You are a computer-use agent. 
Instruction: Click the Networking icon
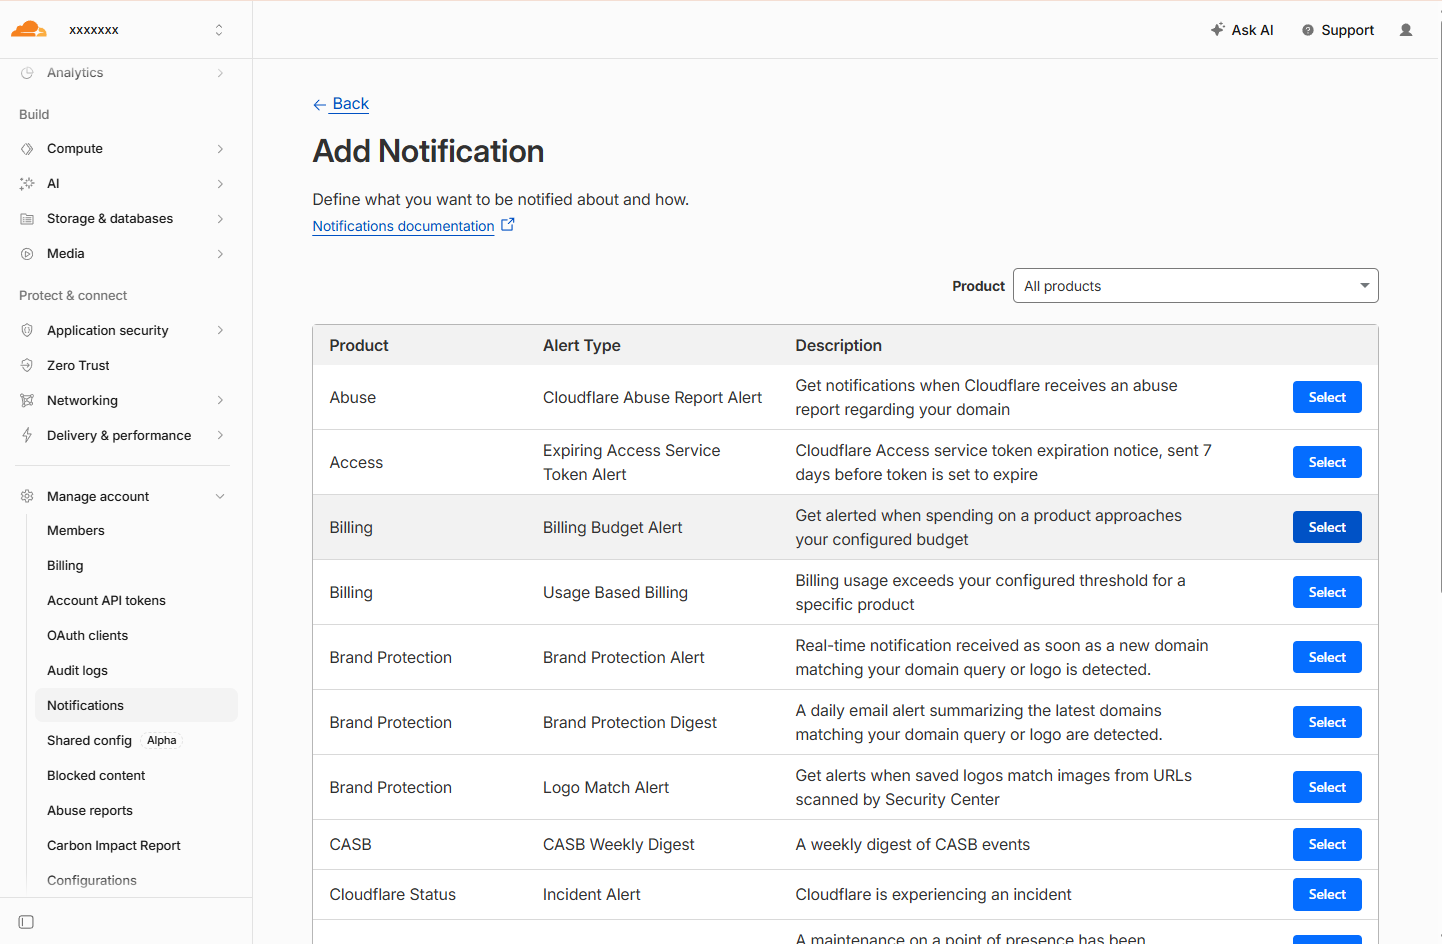click(x=27, y=401)
